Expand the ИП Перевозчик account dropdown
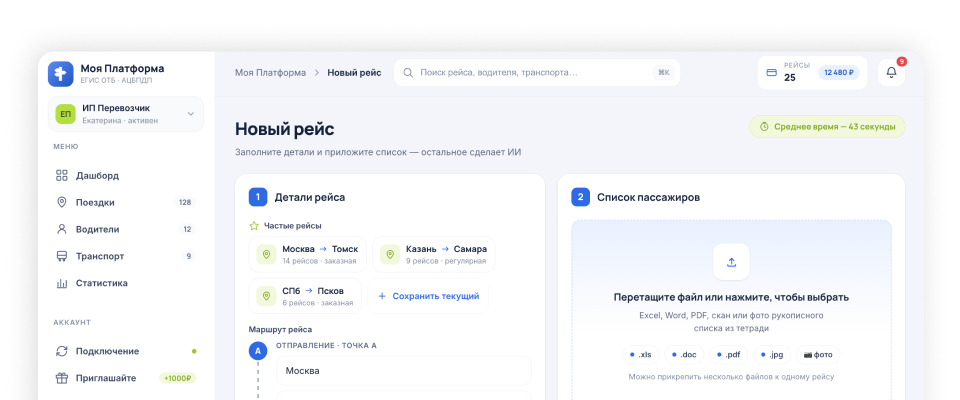This screenshot has height=400, width=960. [x=126, y=114]
